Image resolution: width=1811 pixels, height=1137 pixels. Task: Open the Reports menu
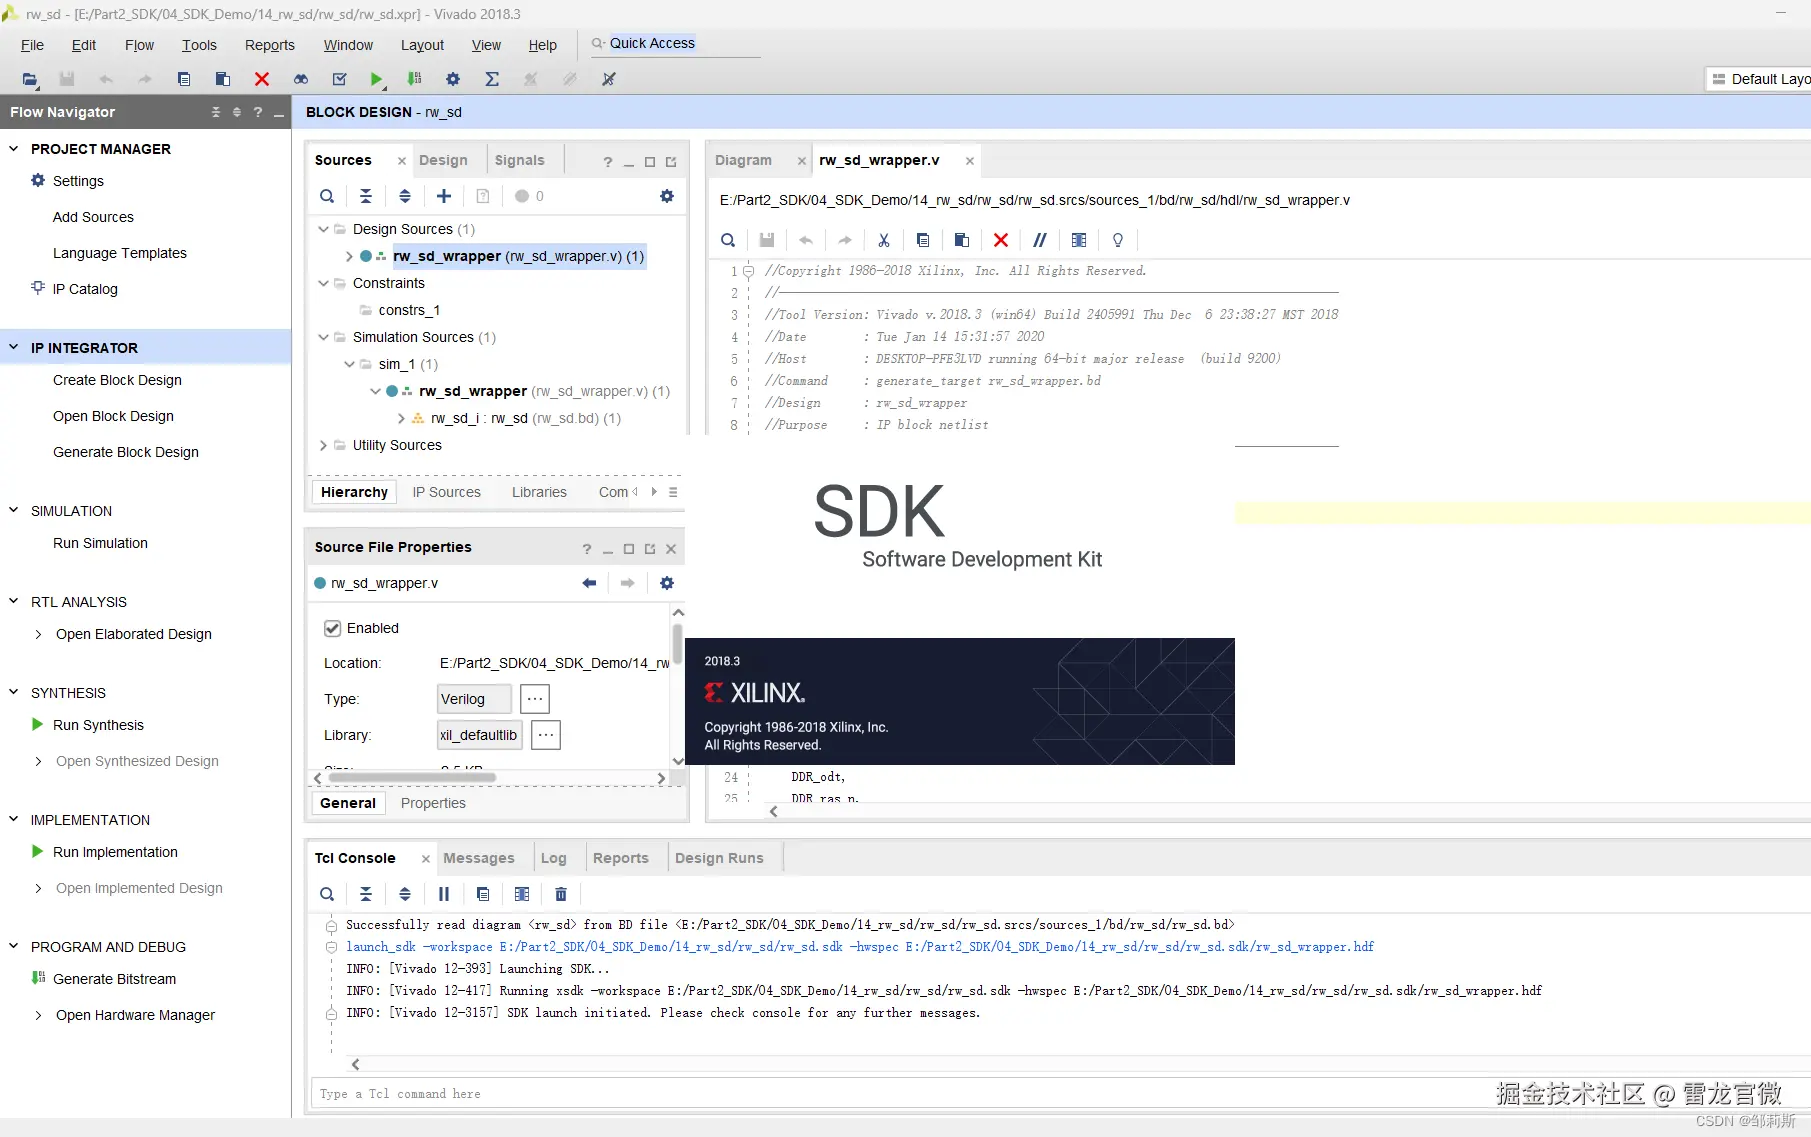pos(270,45)
